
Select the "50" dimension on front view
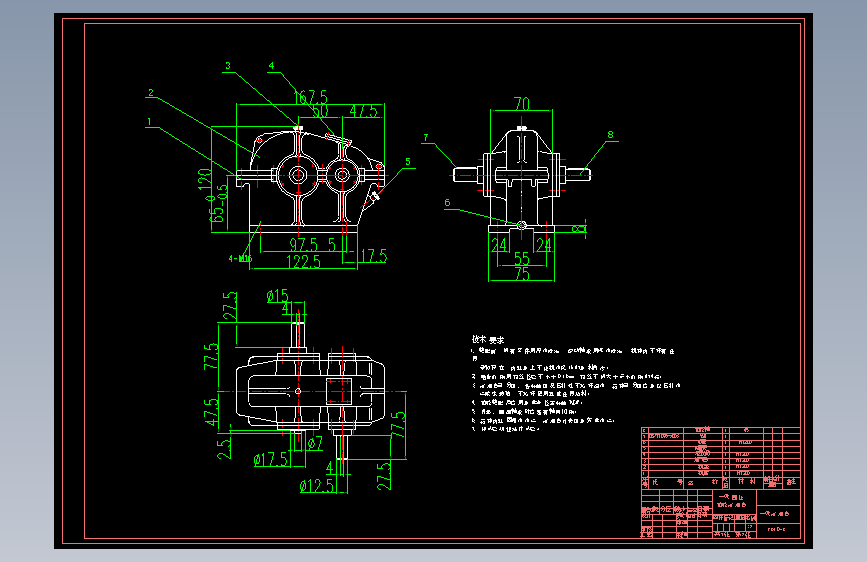point(320,111)
